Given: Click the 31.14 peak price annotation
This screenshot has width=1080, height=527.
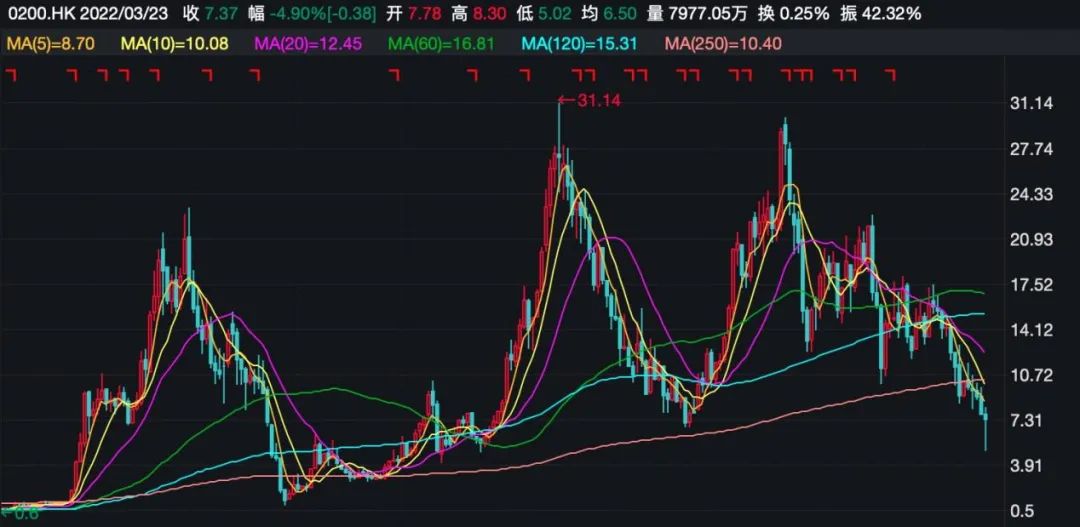Looking at the screenshot, I should pos(590,101).
